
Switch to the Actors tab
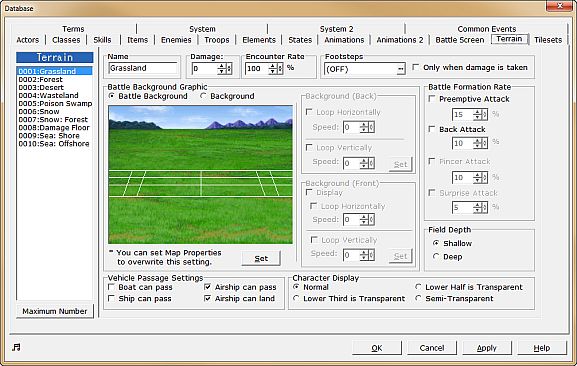click(x=28, y=40)
